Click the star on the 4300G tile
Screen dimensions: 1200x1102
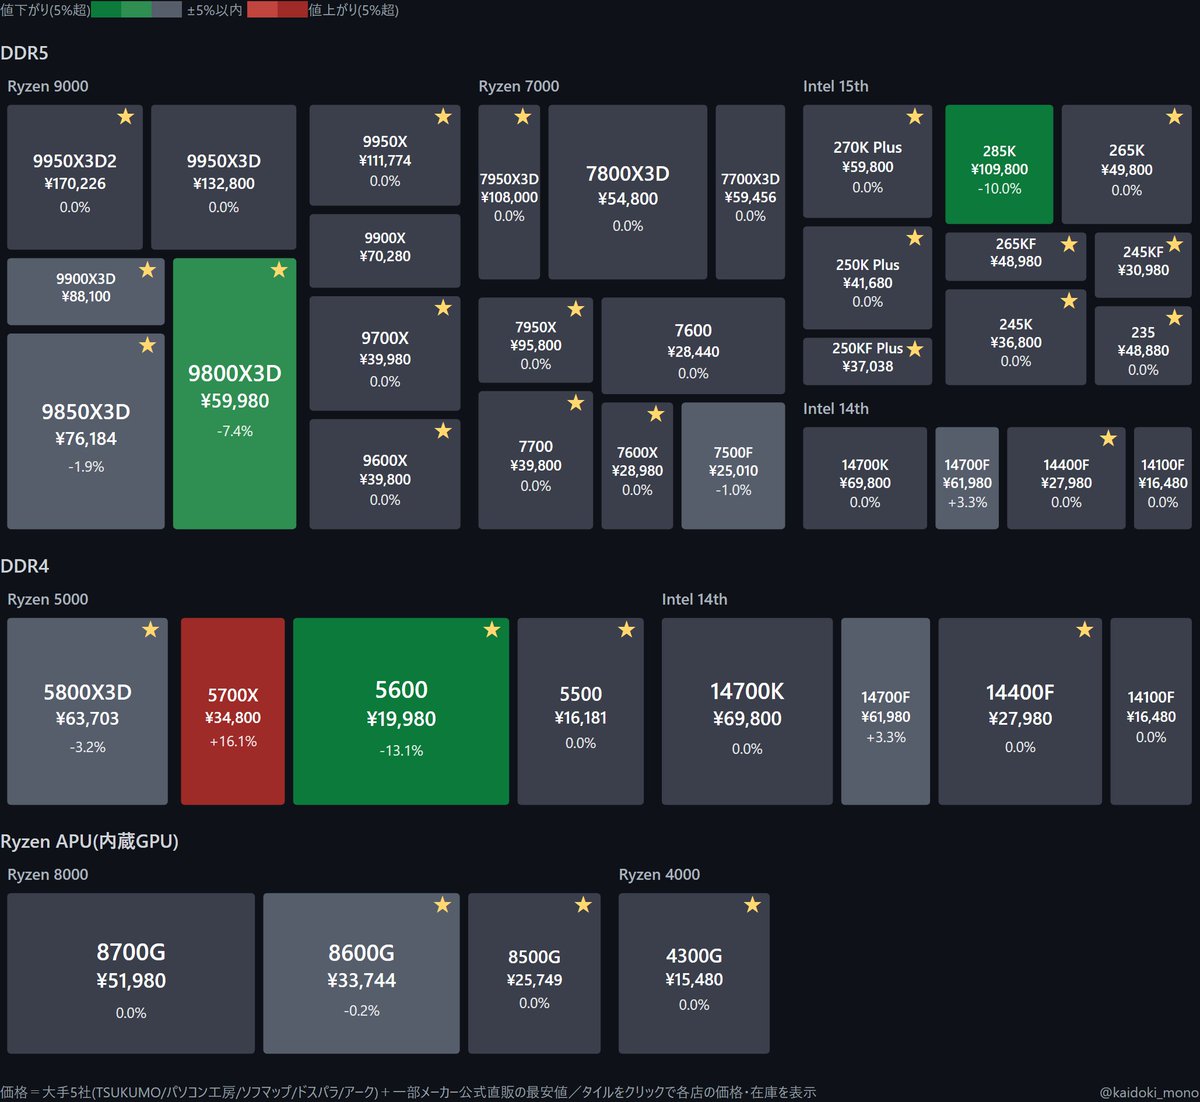tap(752, 905)
